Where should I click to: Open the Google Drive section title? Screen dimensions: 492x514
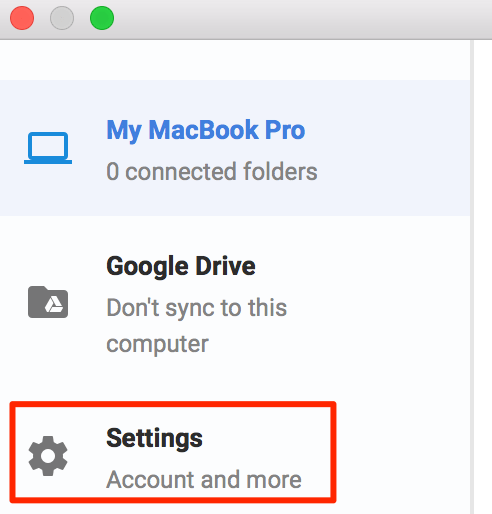181,266
